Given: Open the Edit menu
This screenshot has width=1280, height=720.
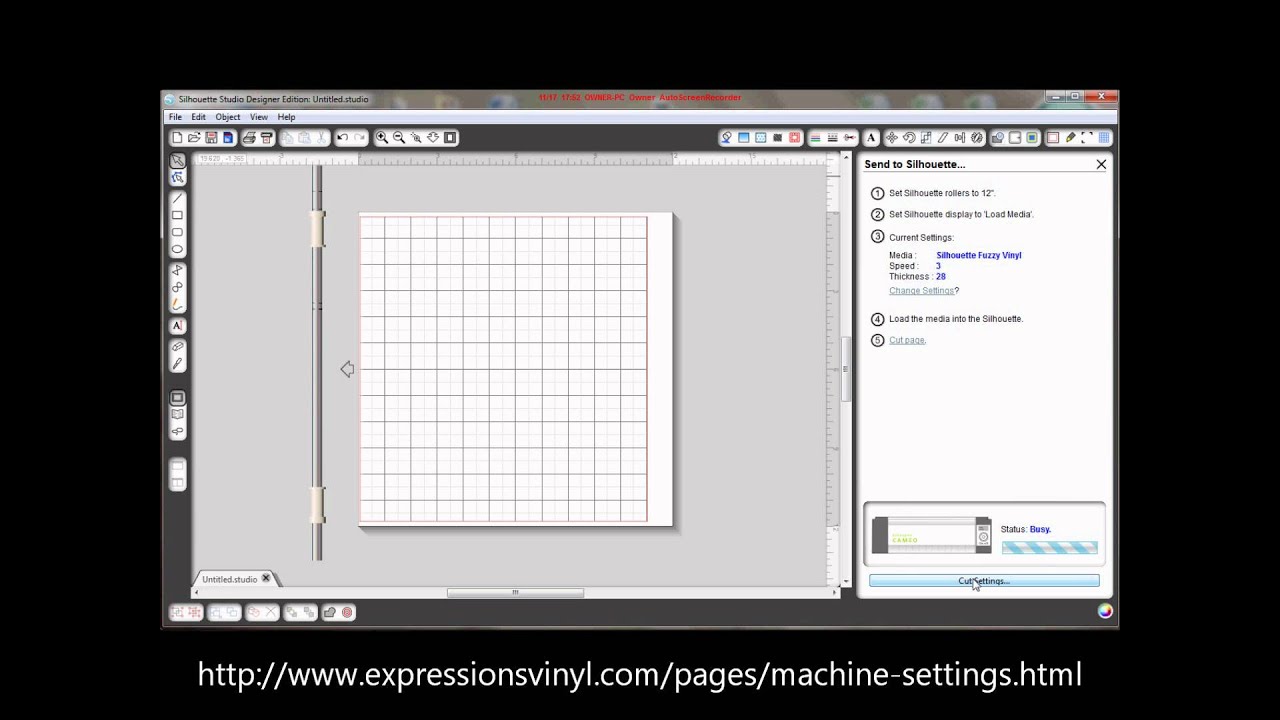Looking at the screenshot, I should (198, 117).
